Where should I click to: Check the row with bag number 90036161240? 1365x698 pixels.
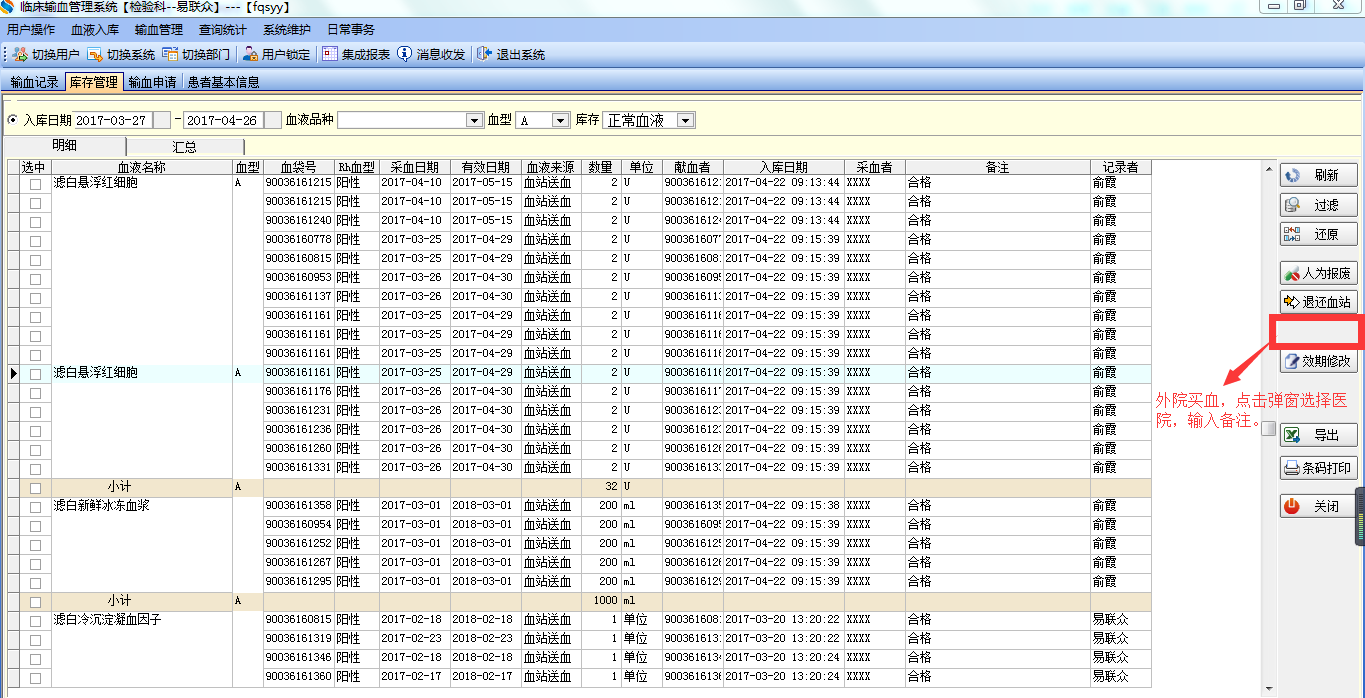(35, 222)
